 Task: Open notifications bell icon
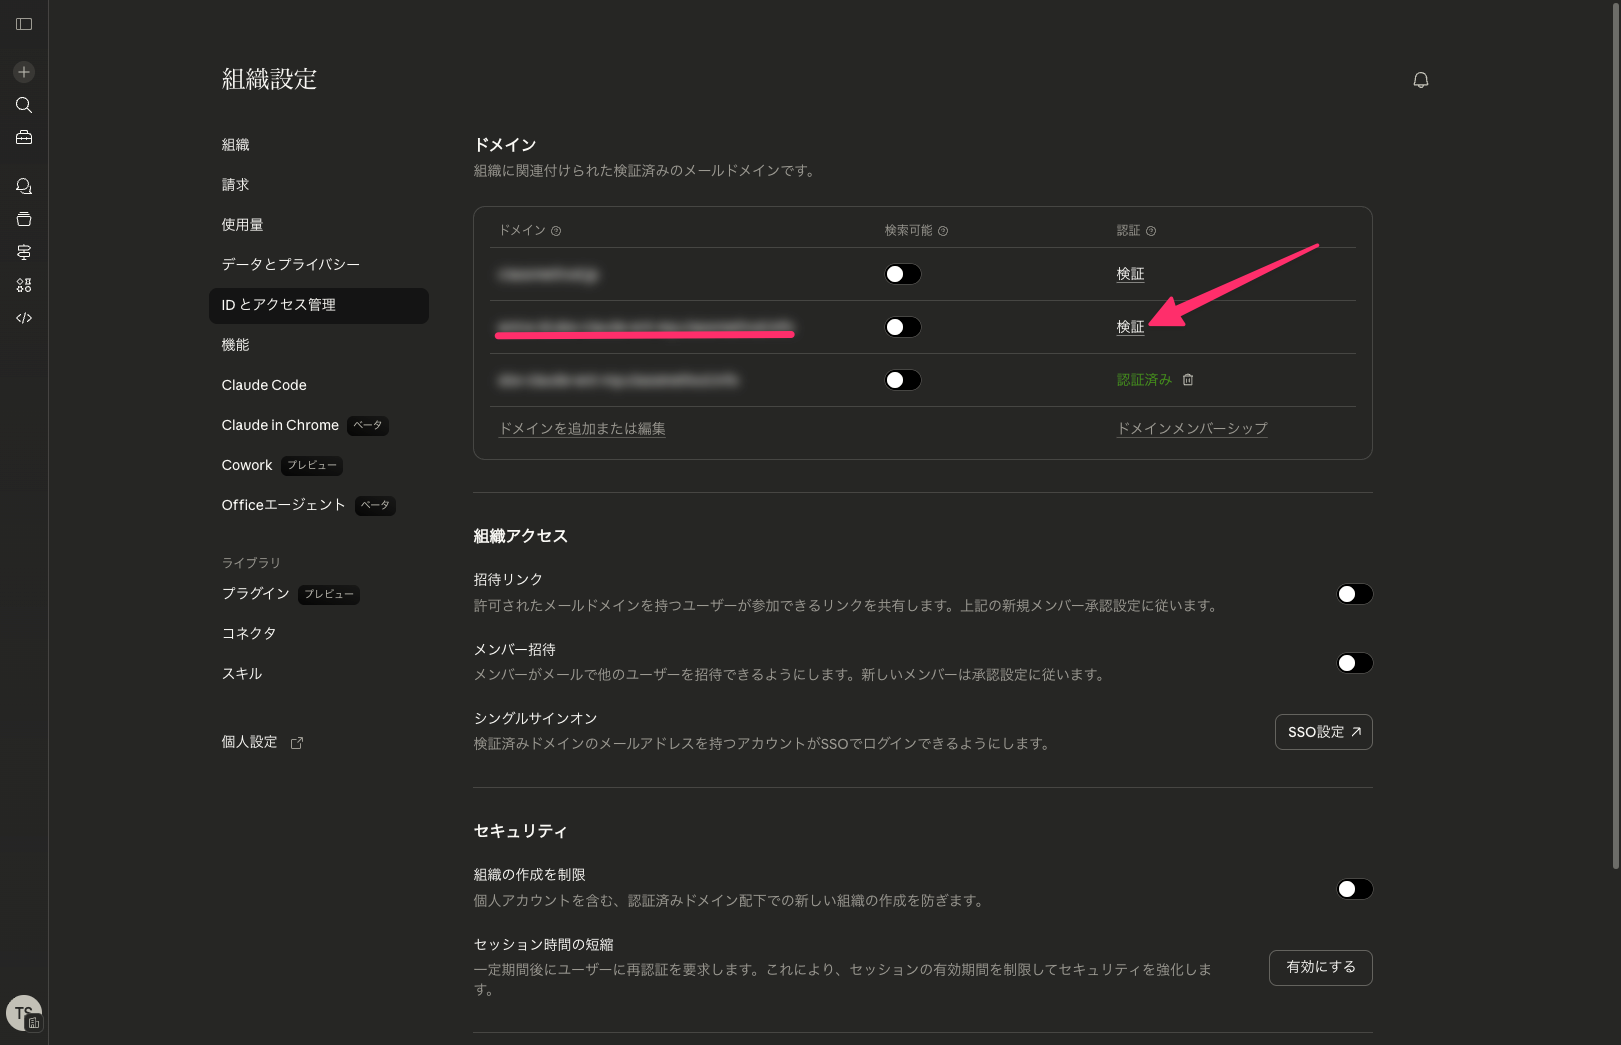(x=1420, y=80)
